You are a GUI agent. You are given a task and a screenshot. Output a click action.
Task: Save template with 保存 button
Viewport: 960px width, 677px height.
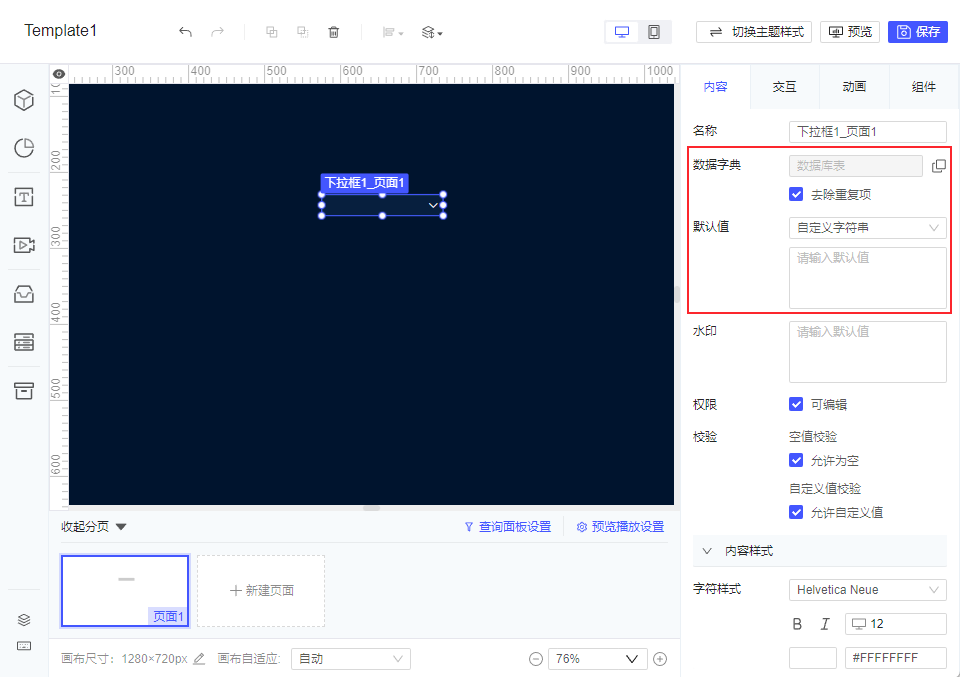pyautogui.click(x=918, y=32)
